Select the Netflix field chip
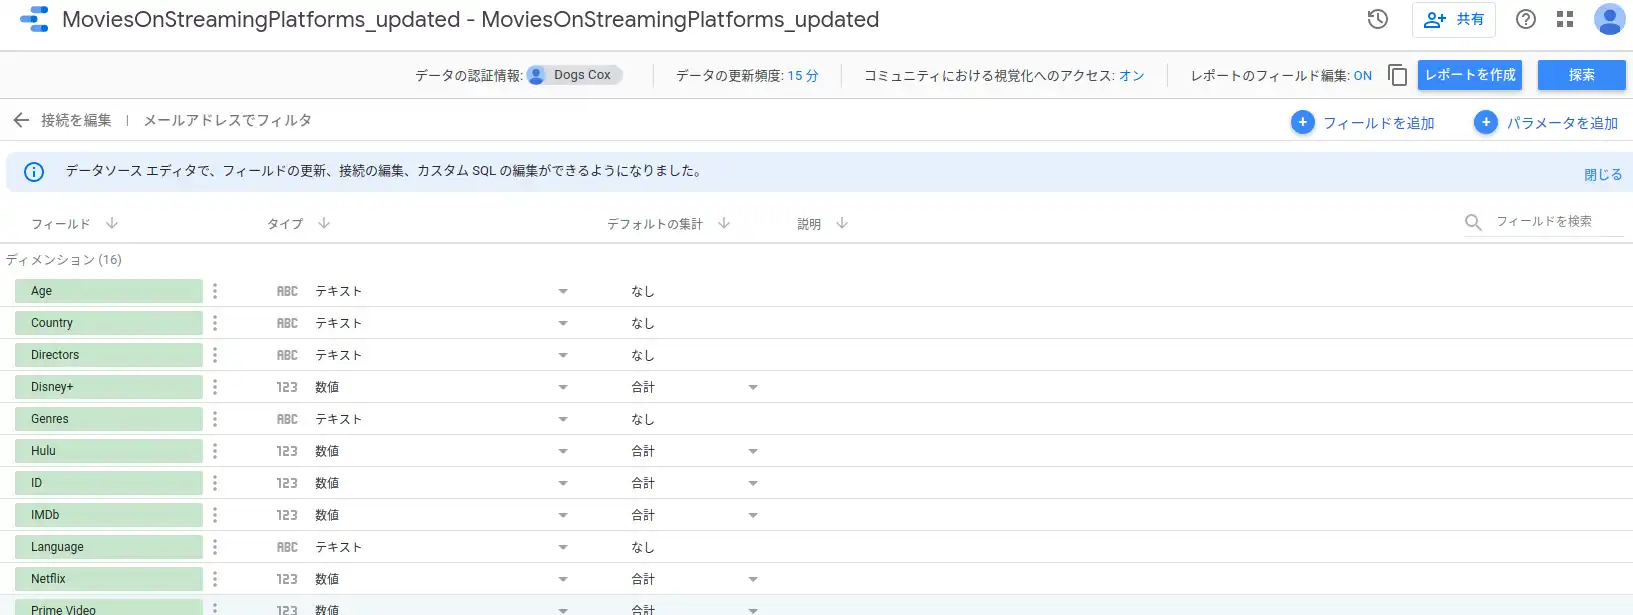The image size is (1633, 615). point(109,579)
